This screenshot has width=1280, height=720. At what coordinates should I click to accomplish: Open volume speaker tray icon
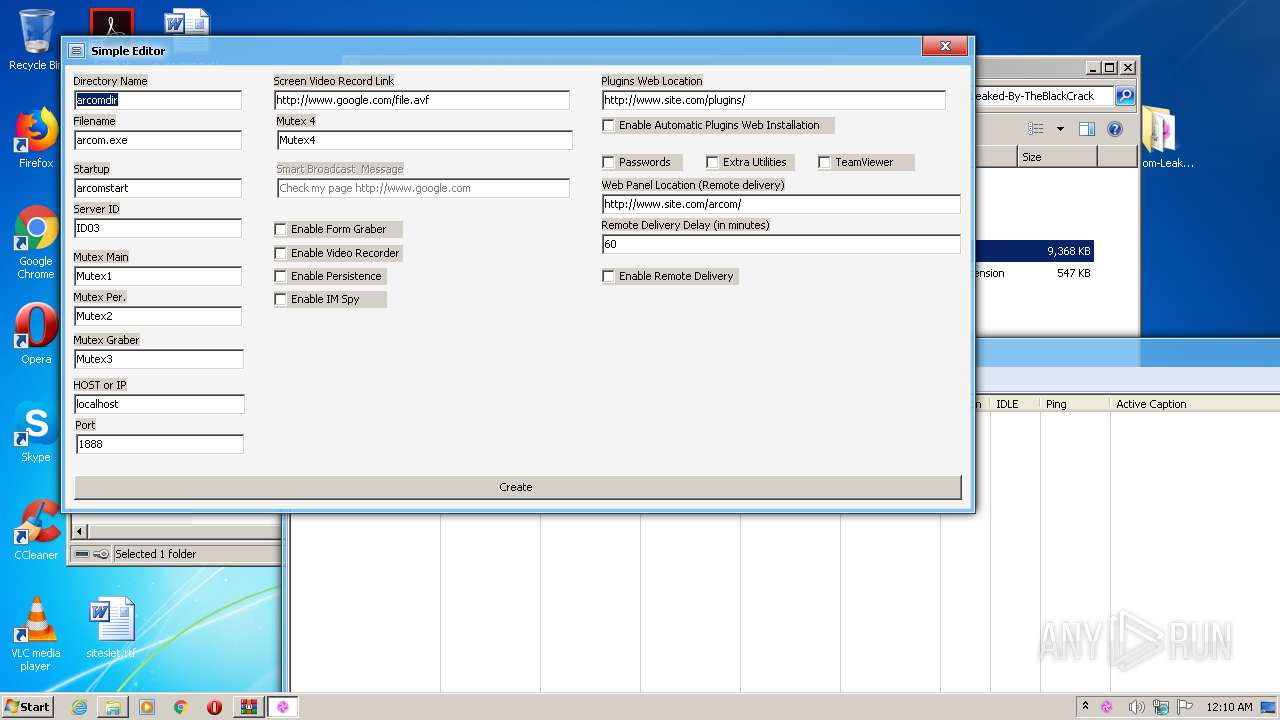1137,707
